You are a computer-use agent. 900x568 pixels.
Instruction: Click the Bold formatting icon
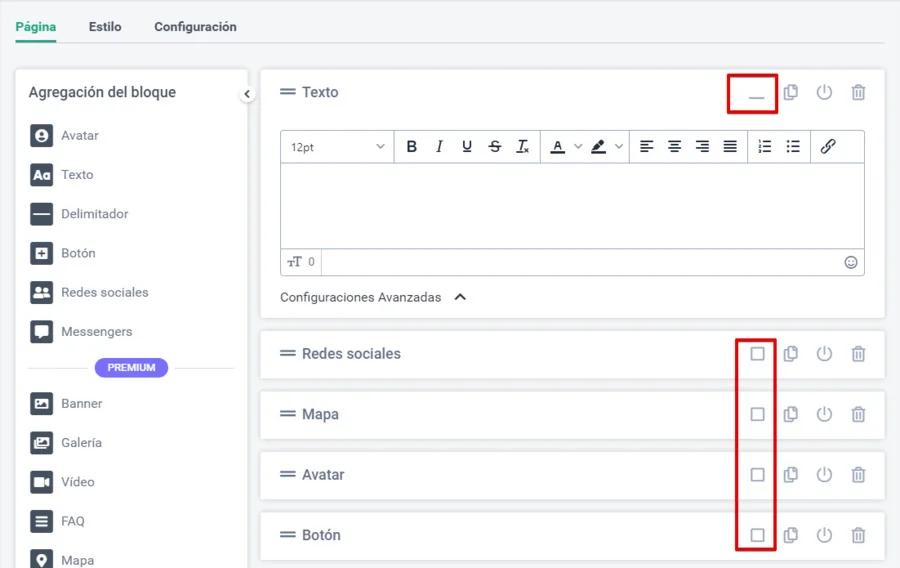[411, 147]
